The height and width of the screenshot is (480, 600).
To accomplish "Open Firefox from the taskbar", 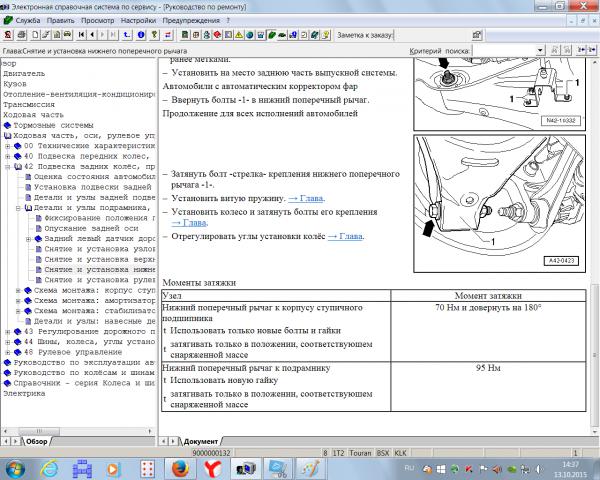I will click(x=180, y=468).
